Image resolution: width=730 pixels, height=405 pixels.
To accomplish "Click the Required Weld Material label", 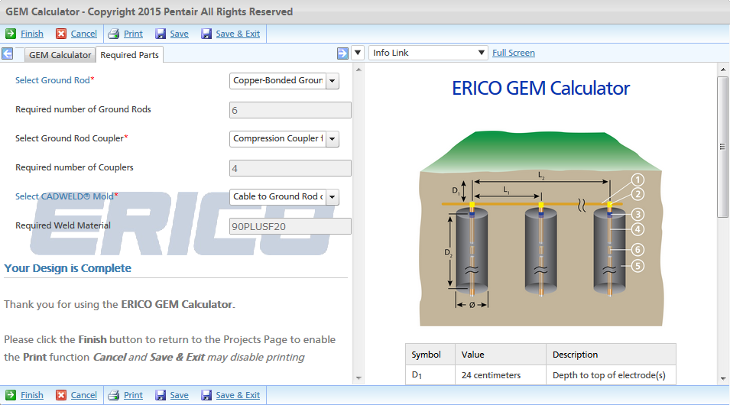I will 63,225.
